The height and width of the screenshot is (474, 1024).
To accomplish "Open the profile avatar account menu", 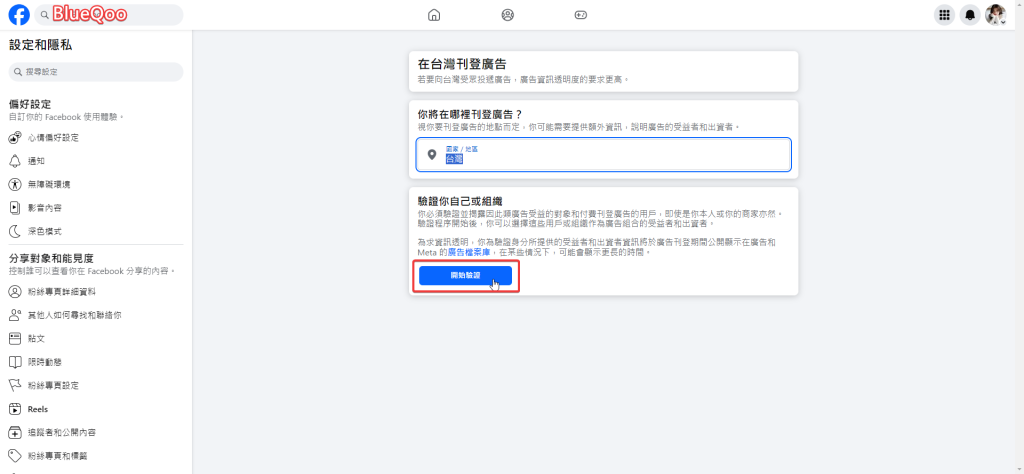I will 995,15.
